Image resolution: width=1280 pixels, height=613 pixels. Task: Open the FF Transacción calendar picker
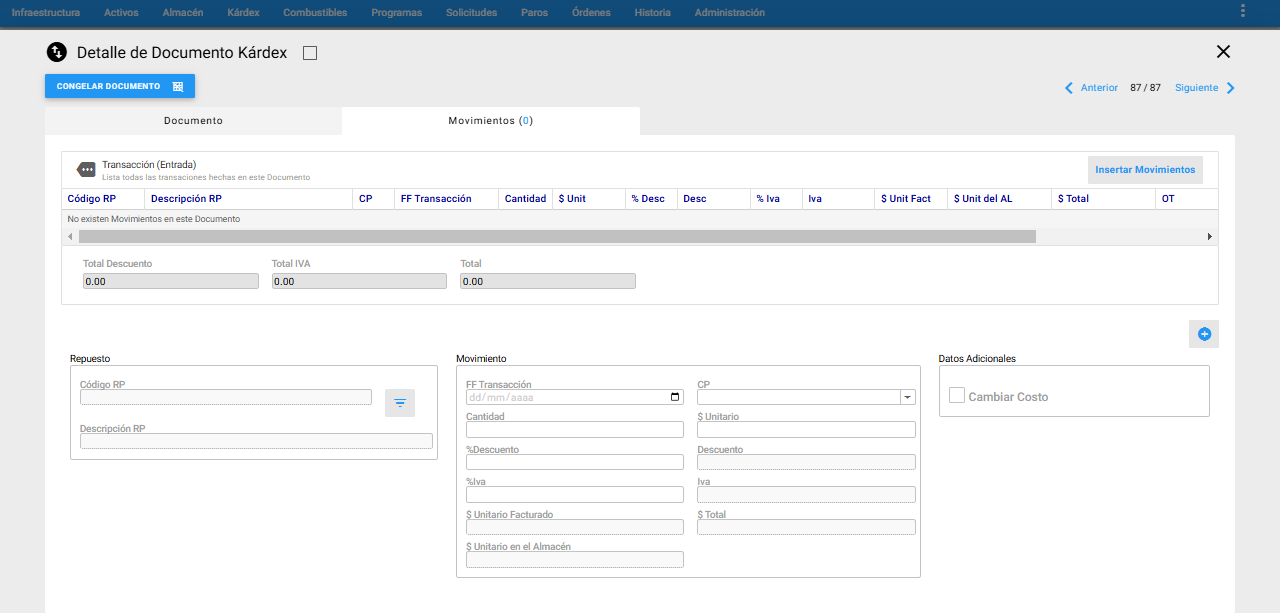(675, 397)
